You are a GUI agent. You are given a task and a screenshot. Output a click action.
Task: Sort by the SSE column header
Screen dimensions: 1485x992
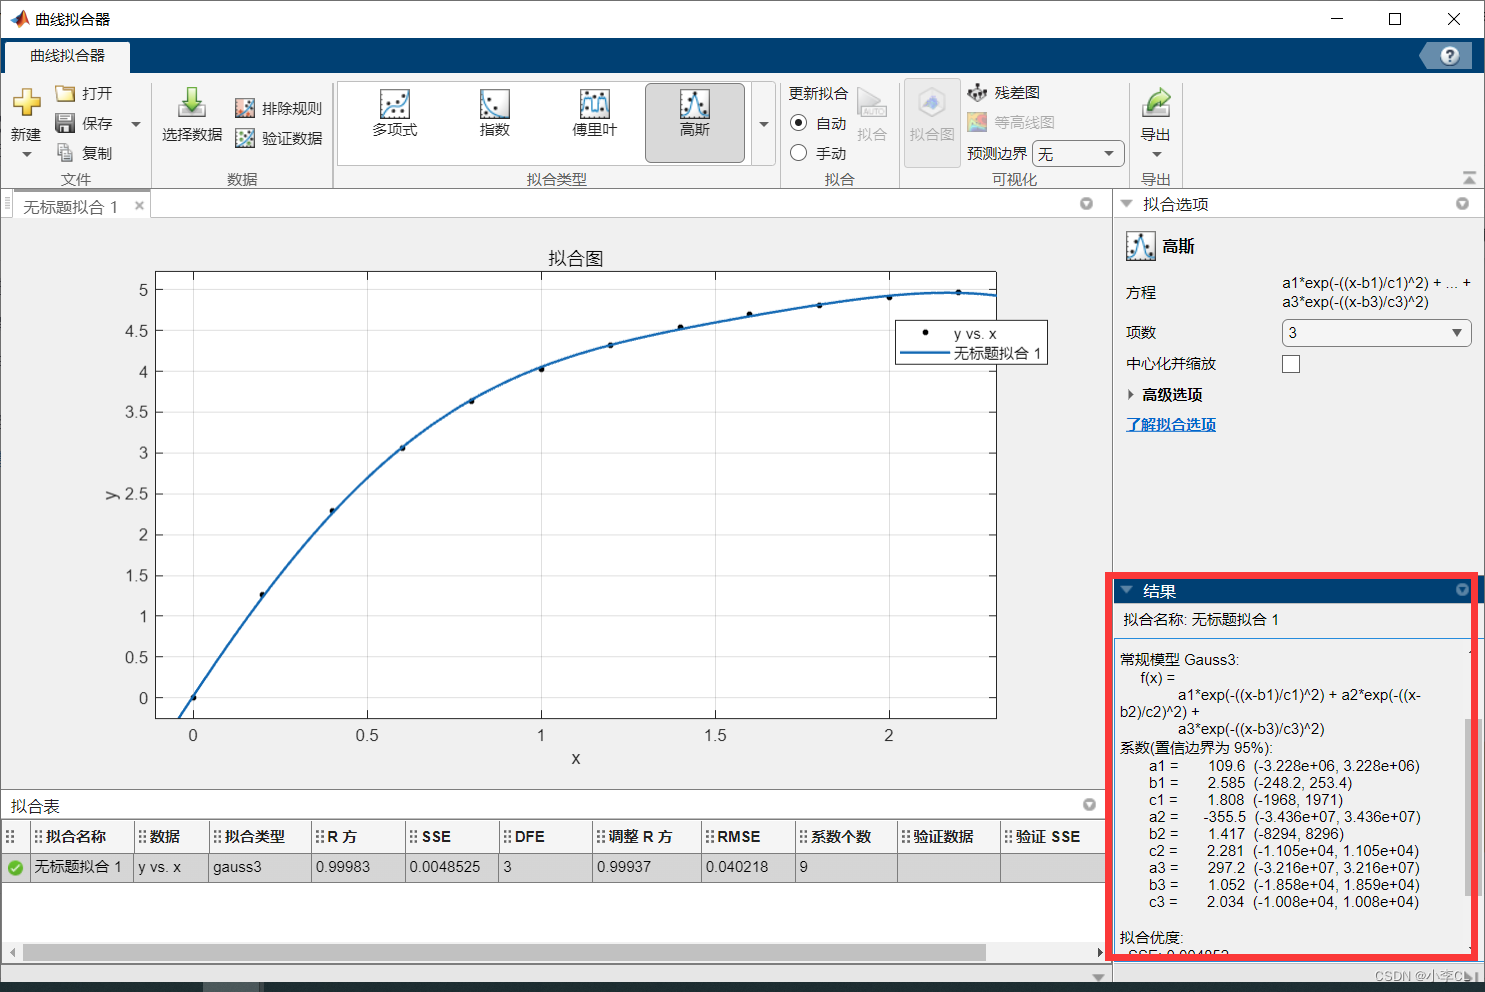point(452,836)
